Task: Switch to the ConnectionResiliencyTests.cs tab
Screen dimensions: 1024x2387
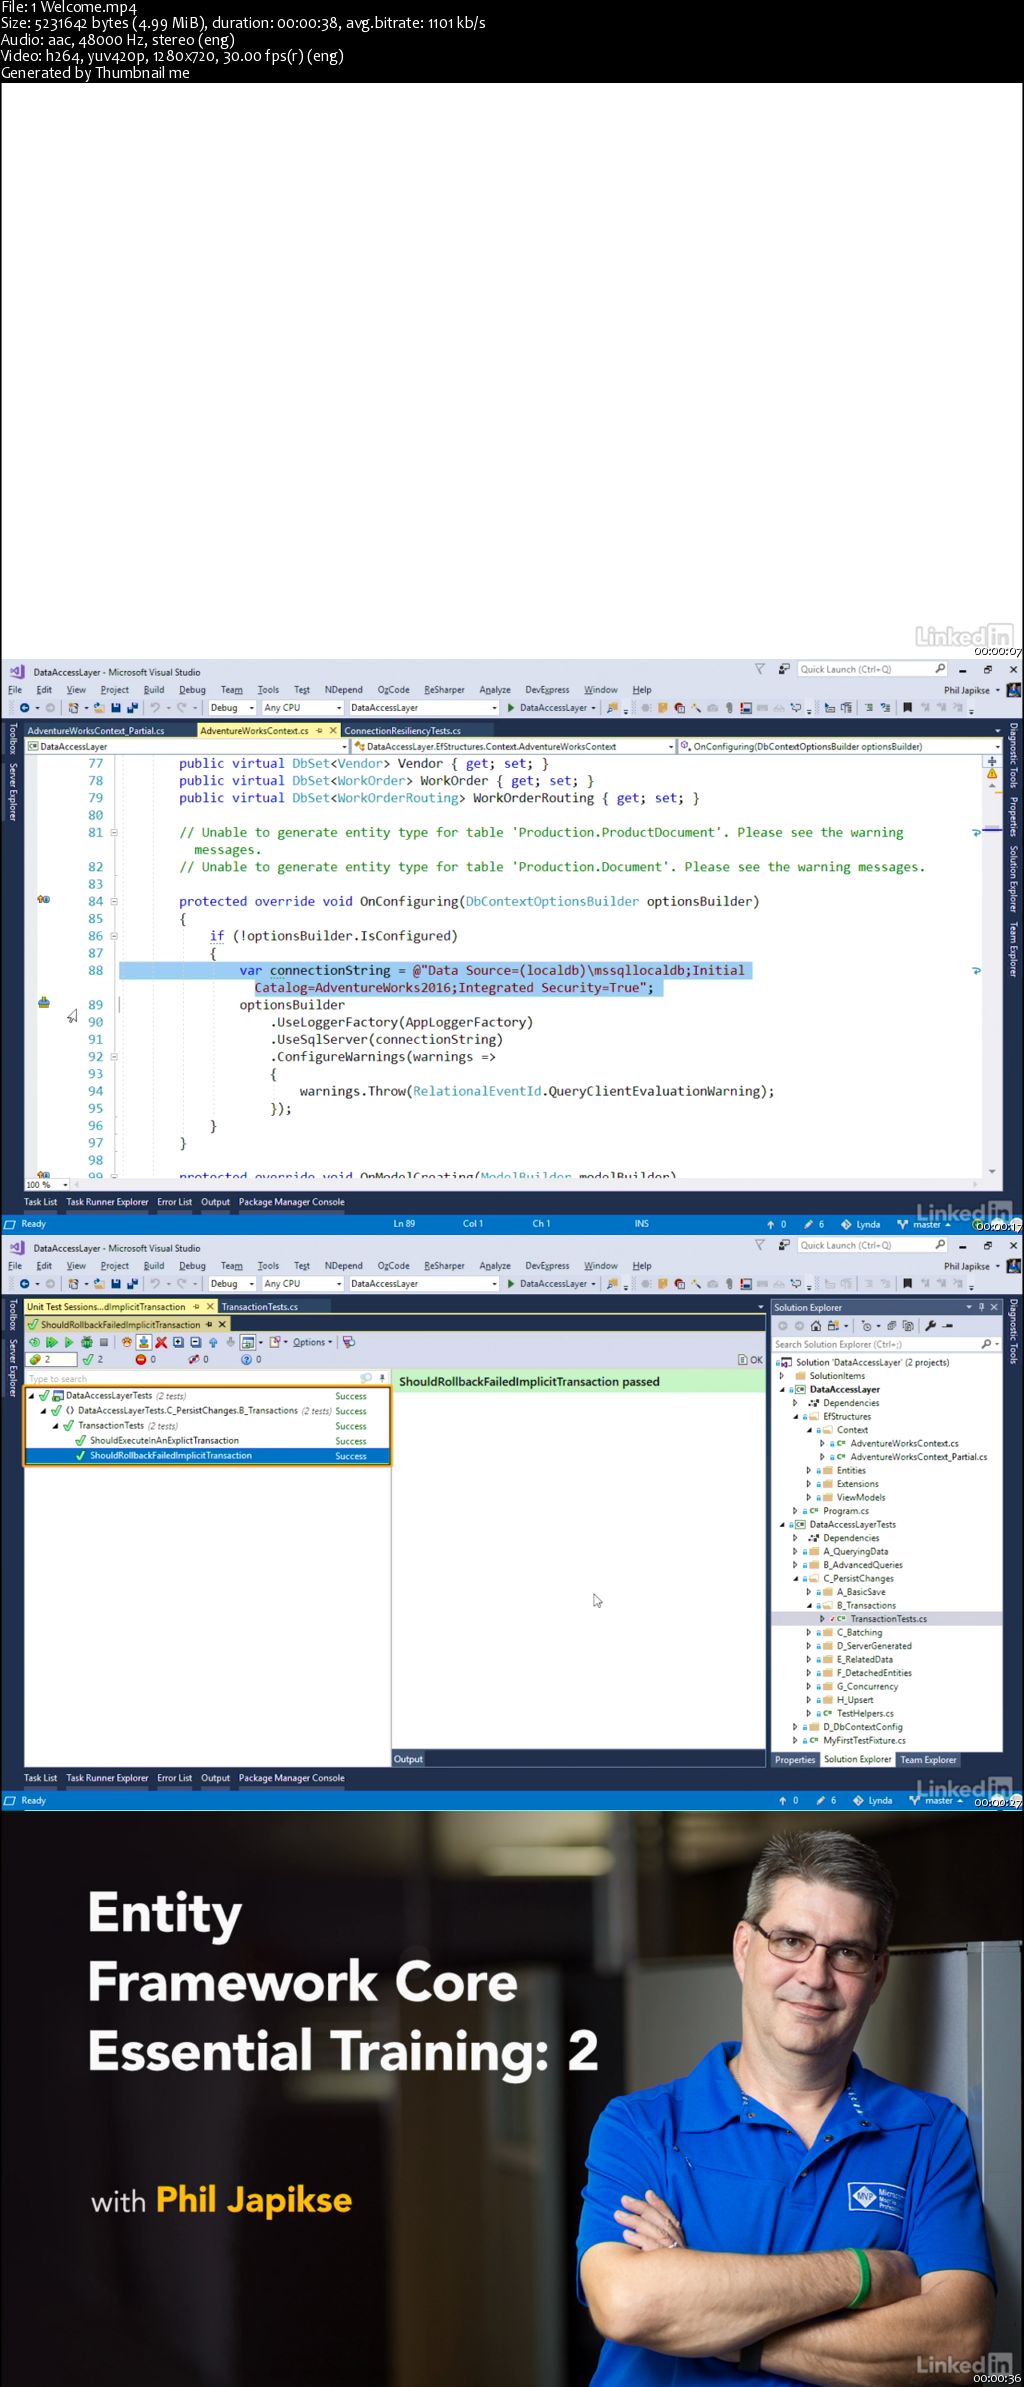Action: (x=402, y=731)
